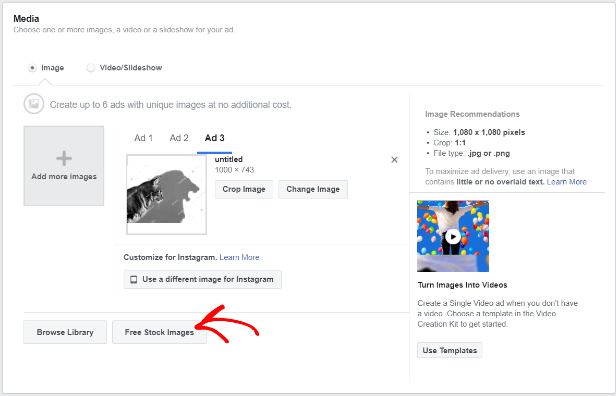Open Learn More link for Instagram customization
The height and width of the screenshot is (396, 616).
pos(239,257)
